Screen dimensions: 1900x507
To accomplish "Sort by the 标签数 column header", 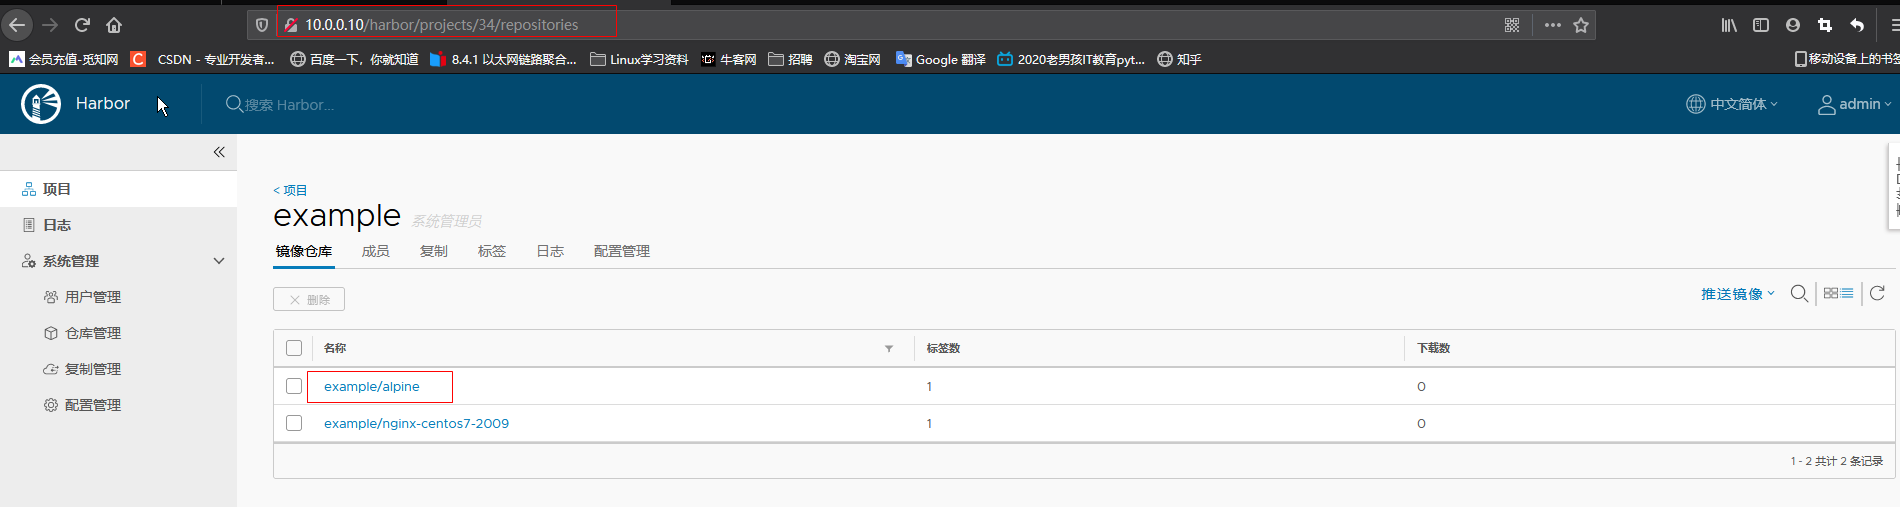I will pyautogui.click(x=943, y=348).
